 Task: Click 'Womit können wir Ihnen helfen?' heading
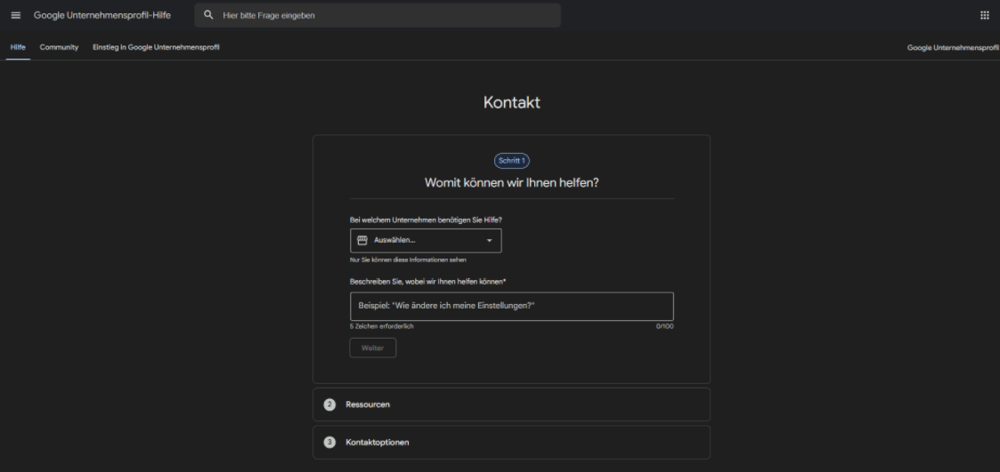pos(511,183)
